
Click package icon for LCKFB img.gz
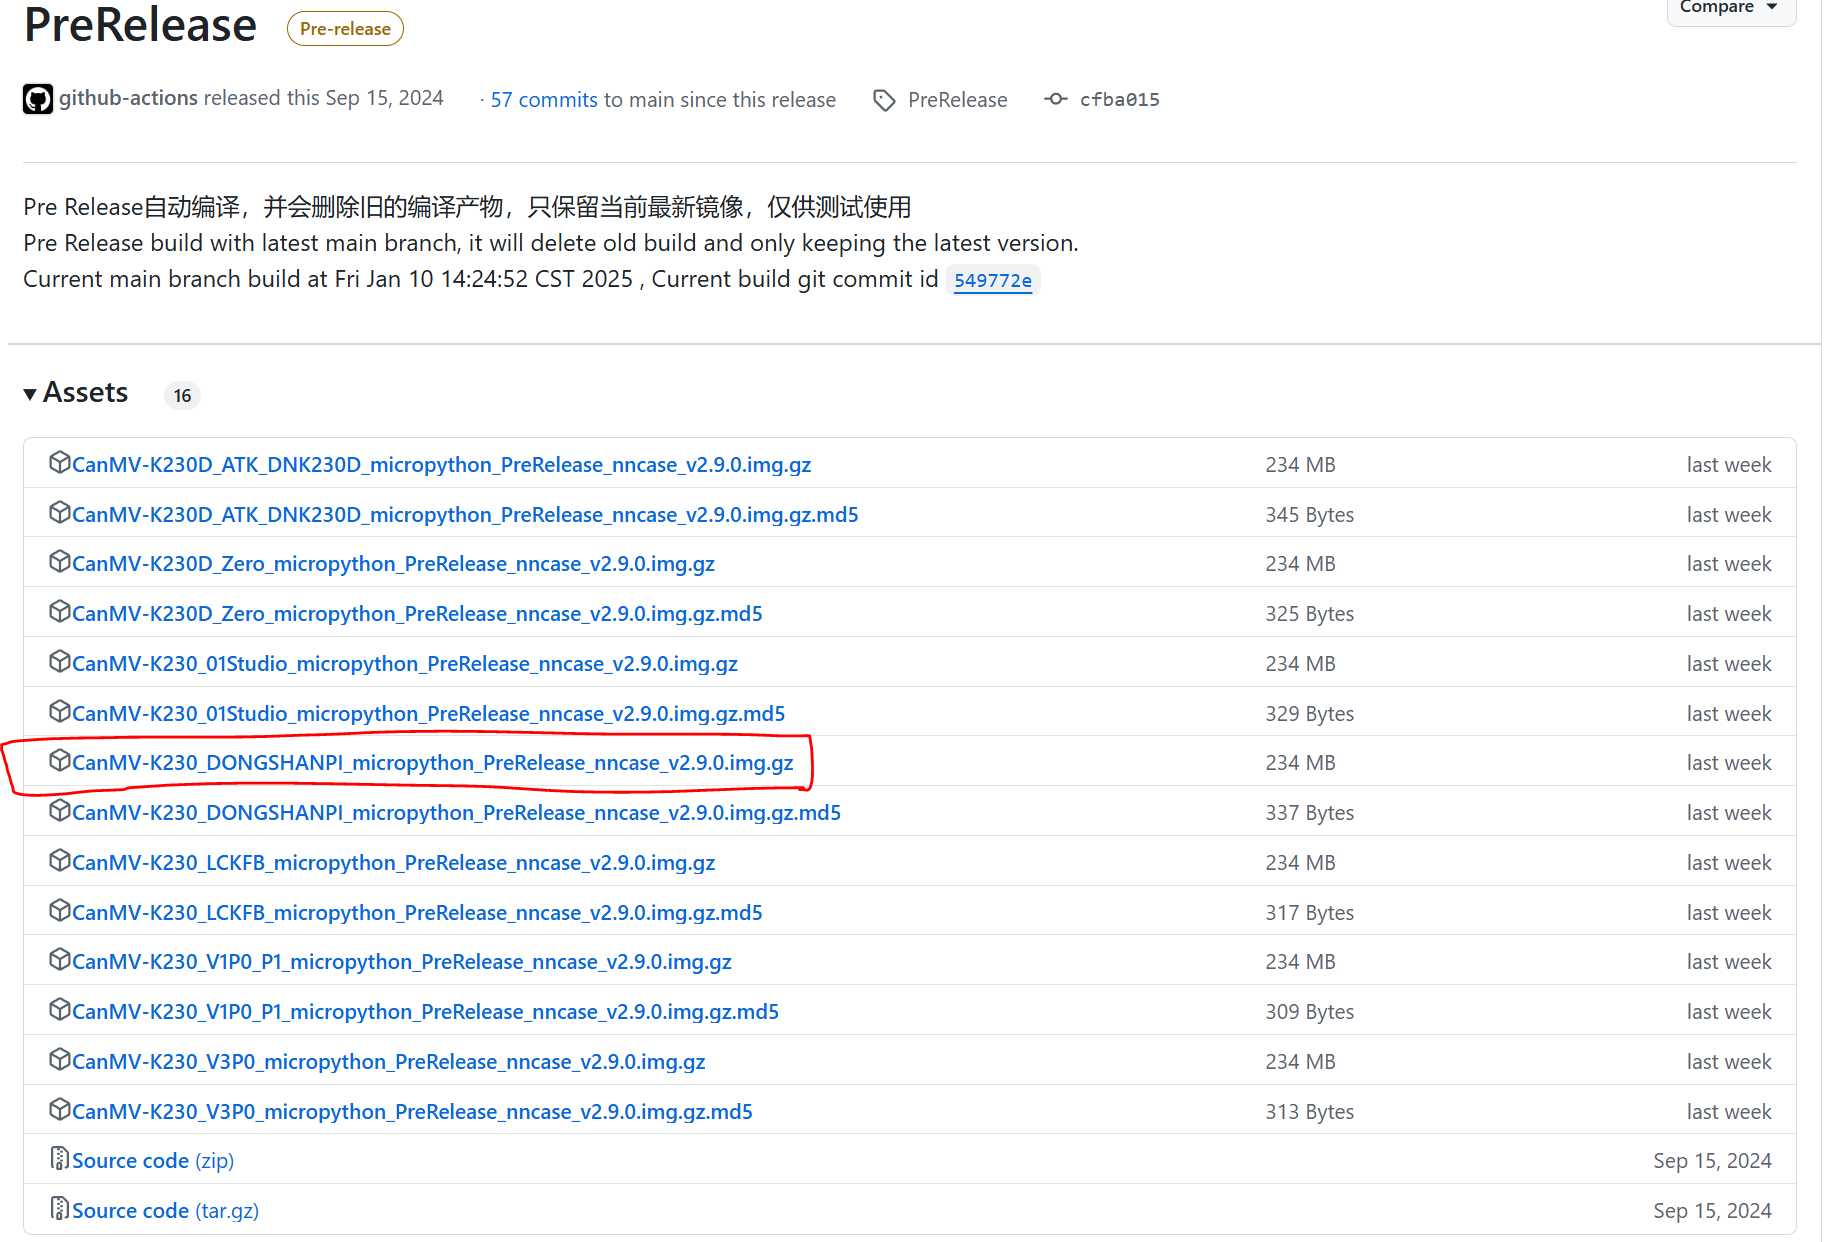(x=60, y=861)
